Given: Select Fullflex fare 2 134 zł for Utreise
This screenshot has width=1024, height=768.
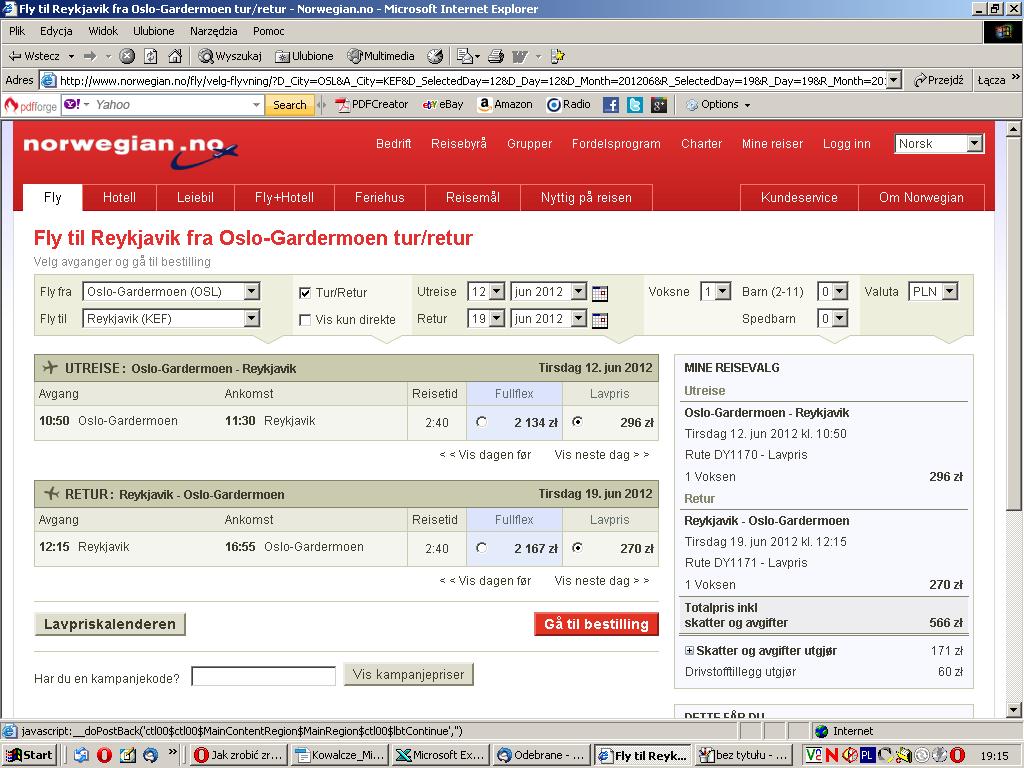Looking at the screenshot, I should (x=481, y=422).
